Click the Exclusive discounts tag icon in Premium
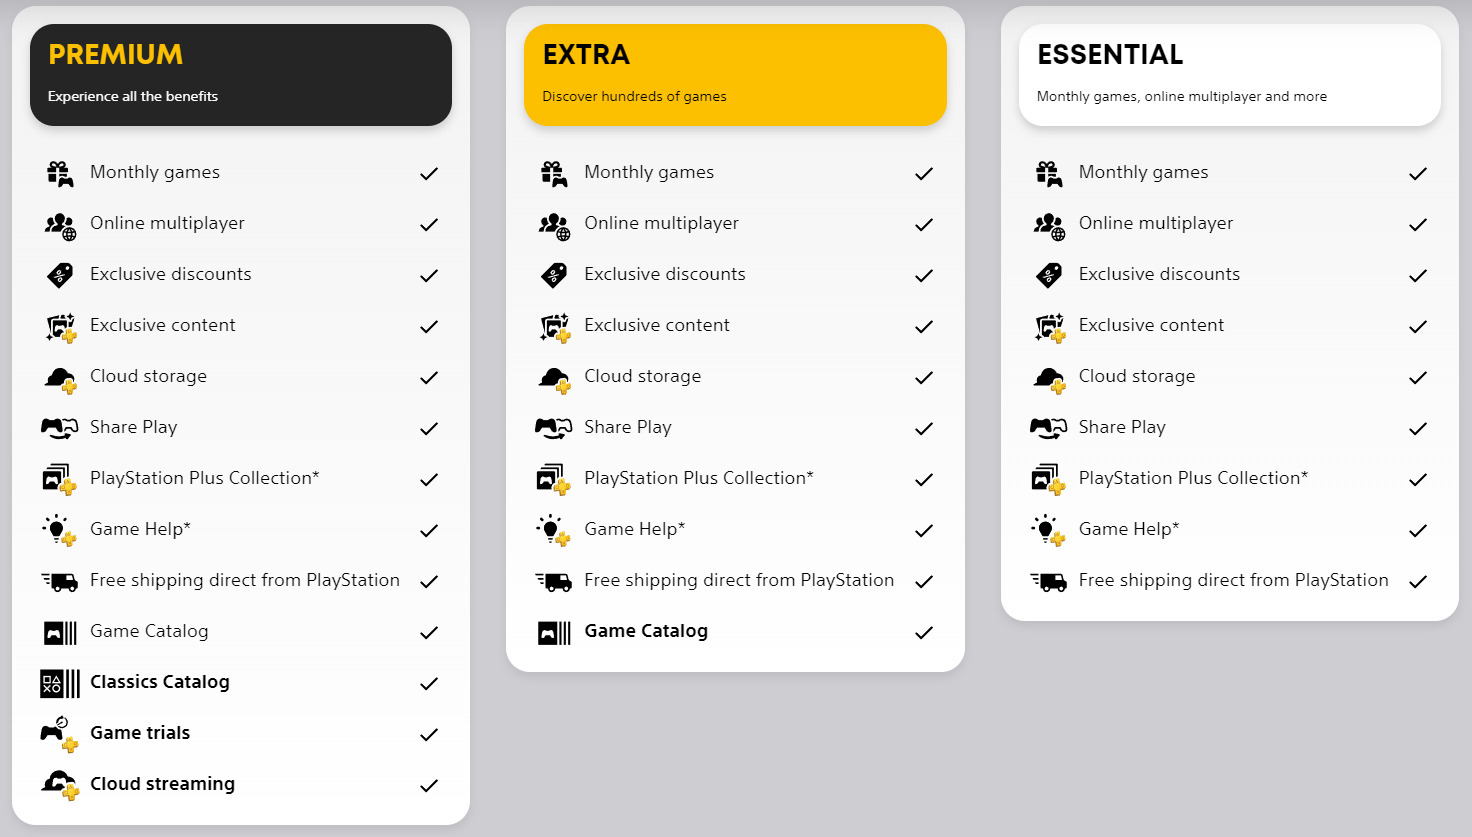The image size is (1472, 837). 59,275
